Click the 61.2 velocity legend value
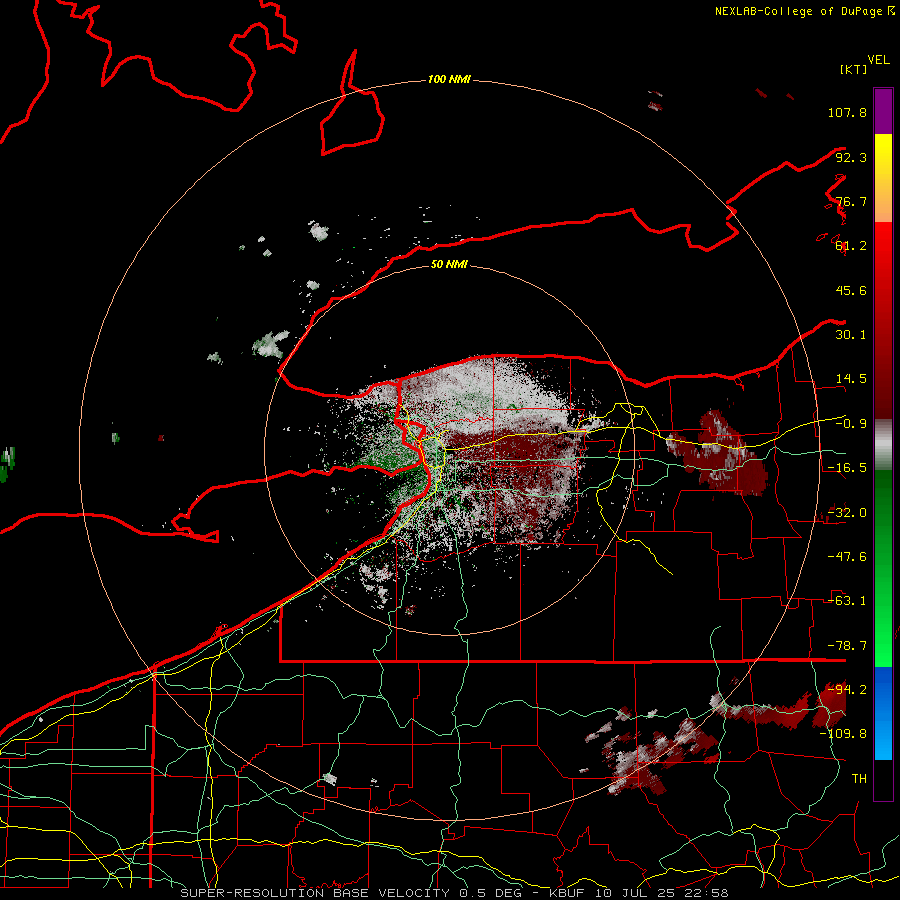The image size is (900, 900). point(851,246)
